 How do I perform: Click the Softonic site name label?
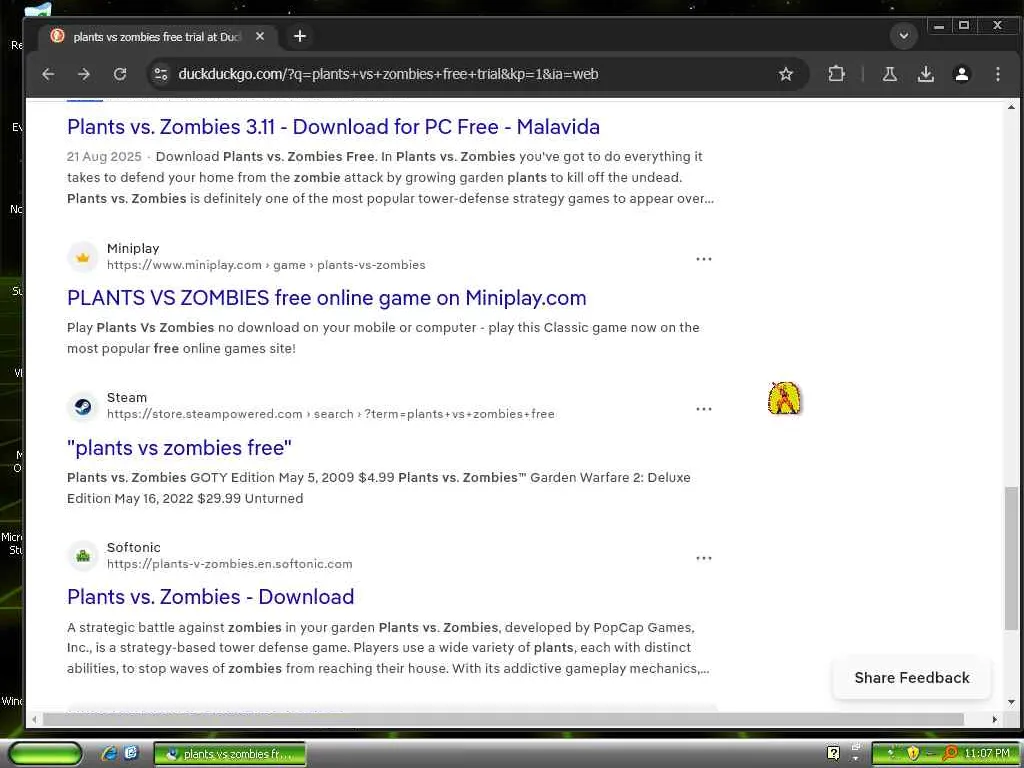[134, 547]
